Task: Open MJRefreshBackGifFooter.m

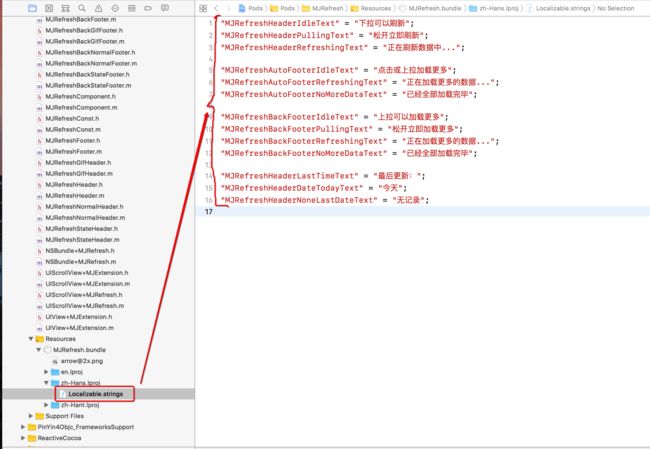Action: [85, 41]
